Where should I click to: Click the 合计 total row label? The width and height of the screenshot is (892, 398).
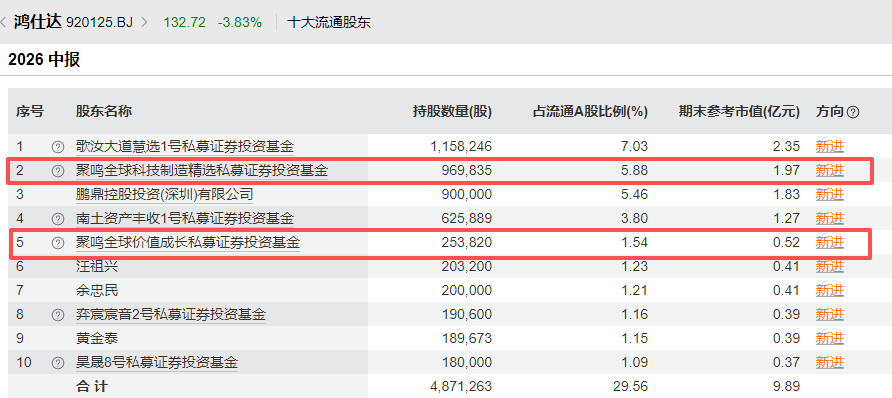tap(92, 387)
